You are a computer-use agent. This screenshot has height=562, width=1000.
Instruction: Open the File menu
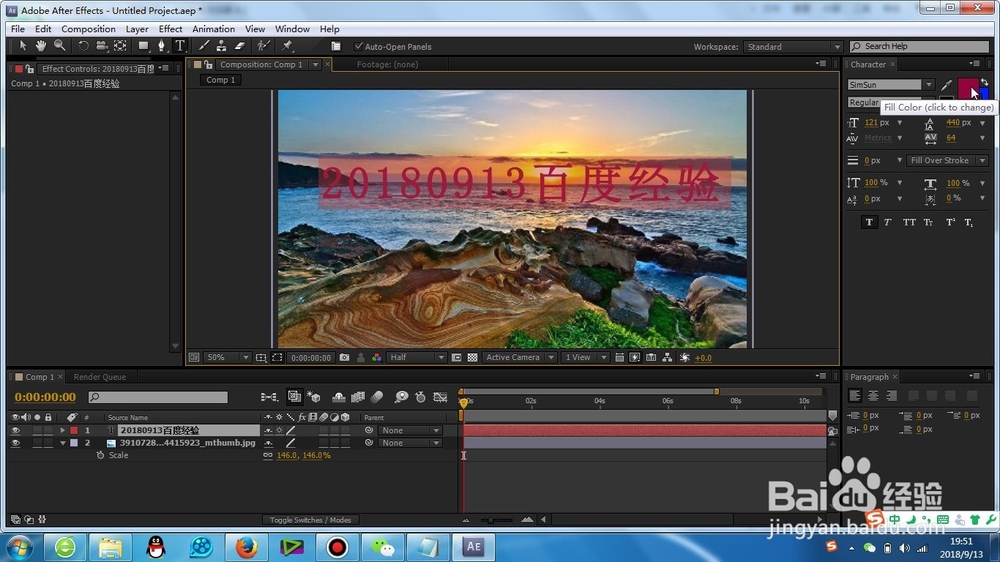18,29
